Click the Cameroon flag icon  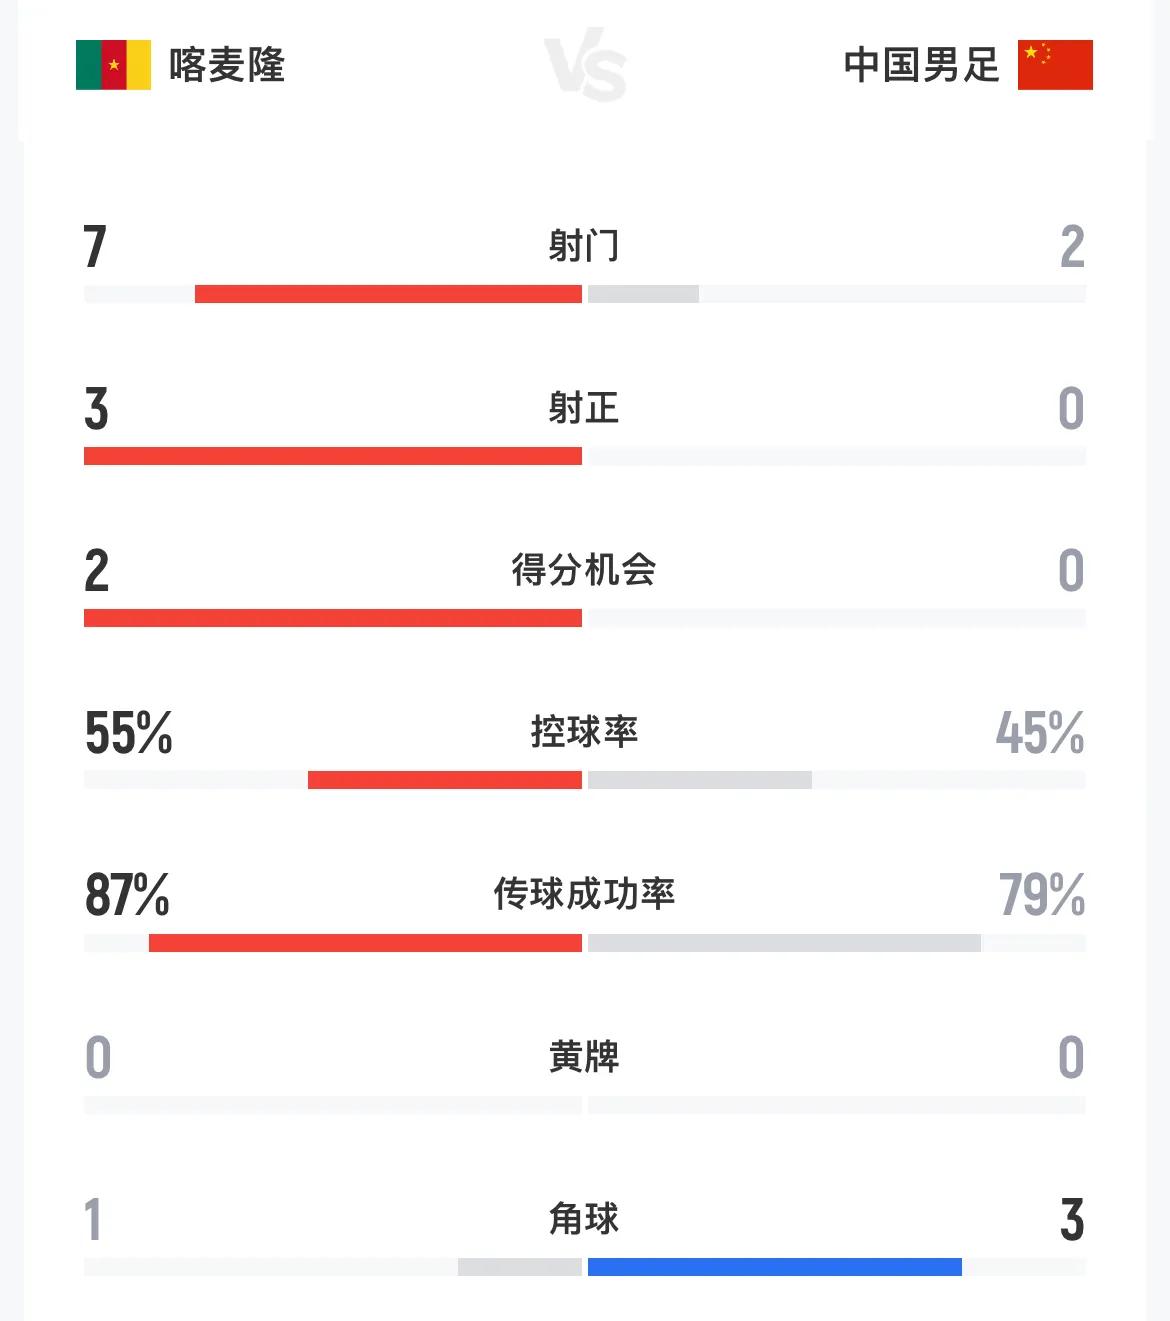[113, 65]
